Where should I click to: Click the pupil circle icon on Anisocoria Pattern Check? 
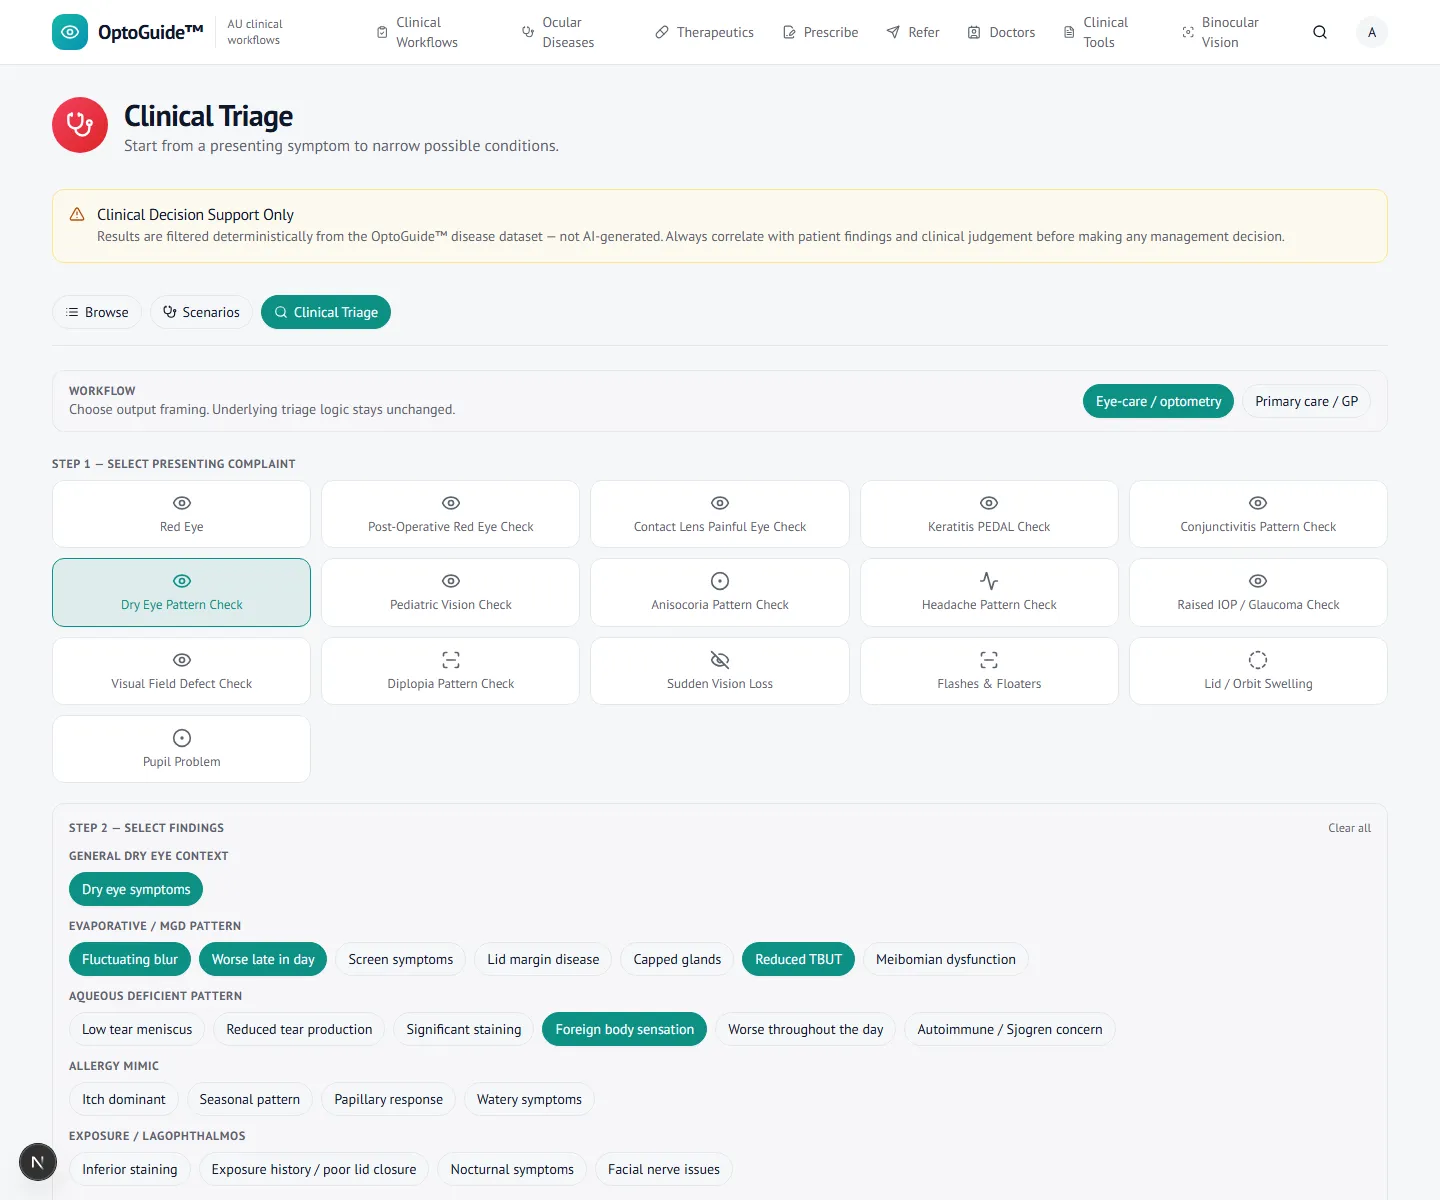(720, 581)
